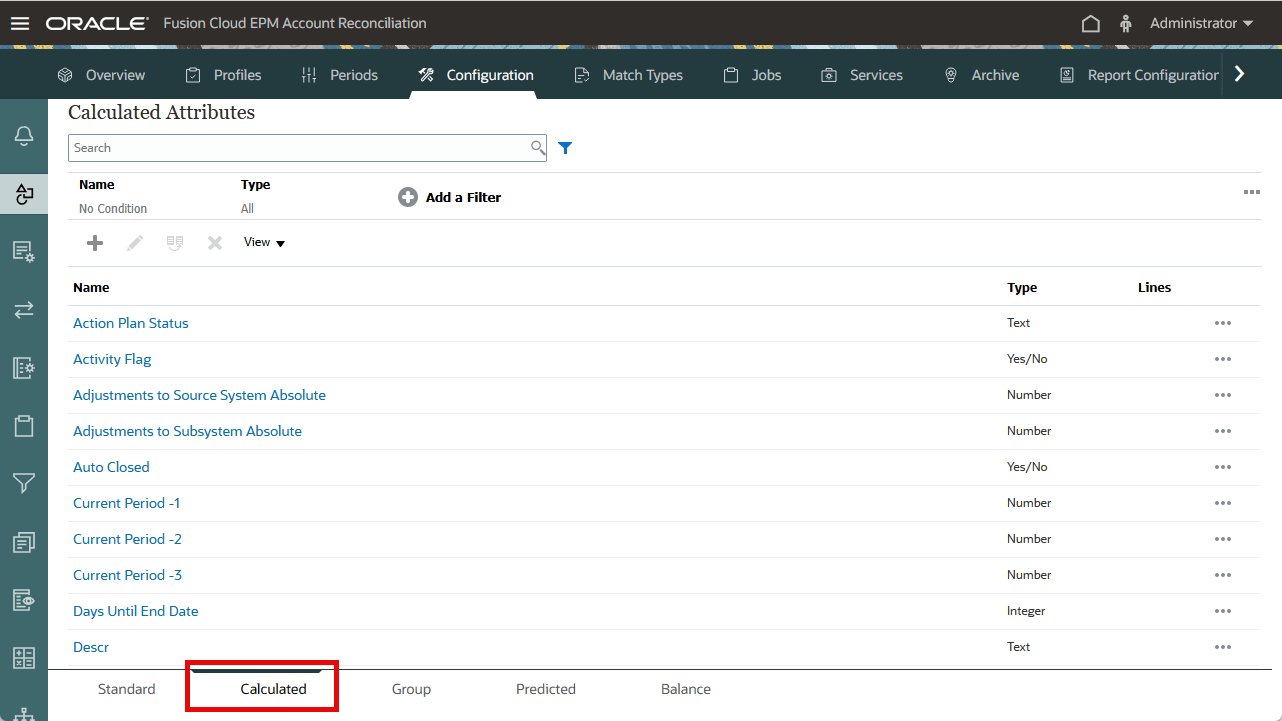Open Adjustments to Source System Absolute
Viewport: 1282px width, 721px height.
(199, 395)
